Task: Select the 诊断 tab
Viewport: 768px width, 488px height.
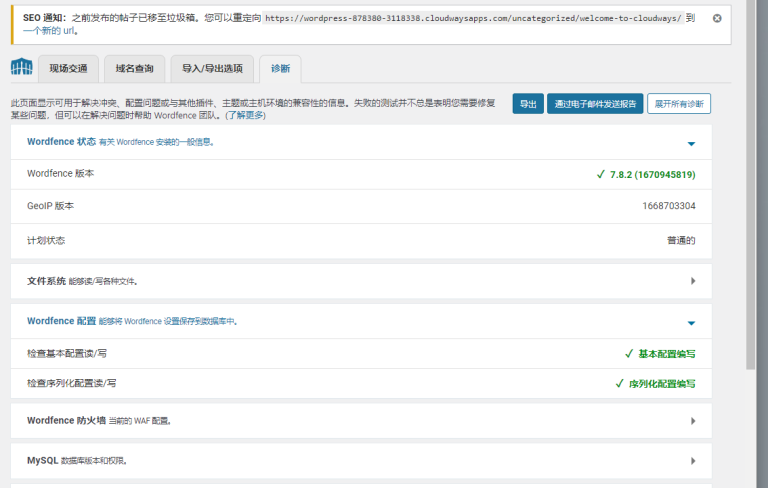Action: [x=280, y=69]
